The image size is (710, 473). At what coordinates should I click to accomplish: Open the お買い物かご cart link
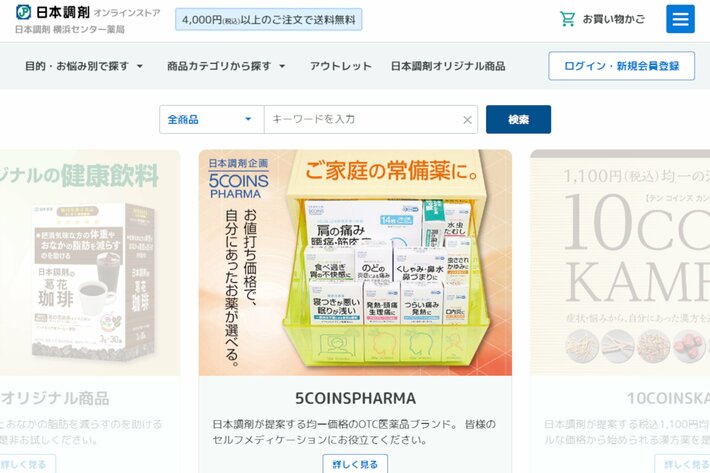tap(602, 19)
